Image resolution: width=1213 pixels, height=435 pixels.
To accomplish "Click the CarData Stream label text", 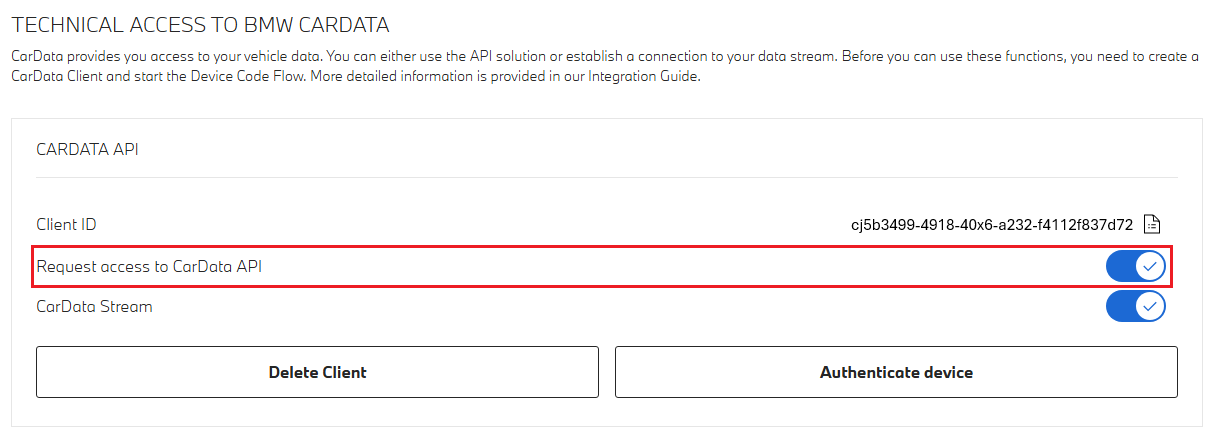I will [94, 306].
